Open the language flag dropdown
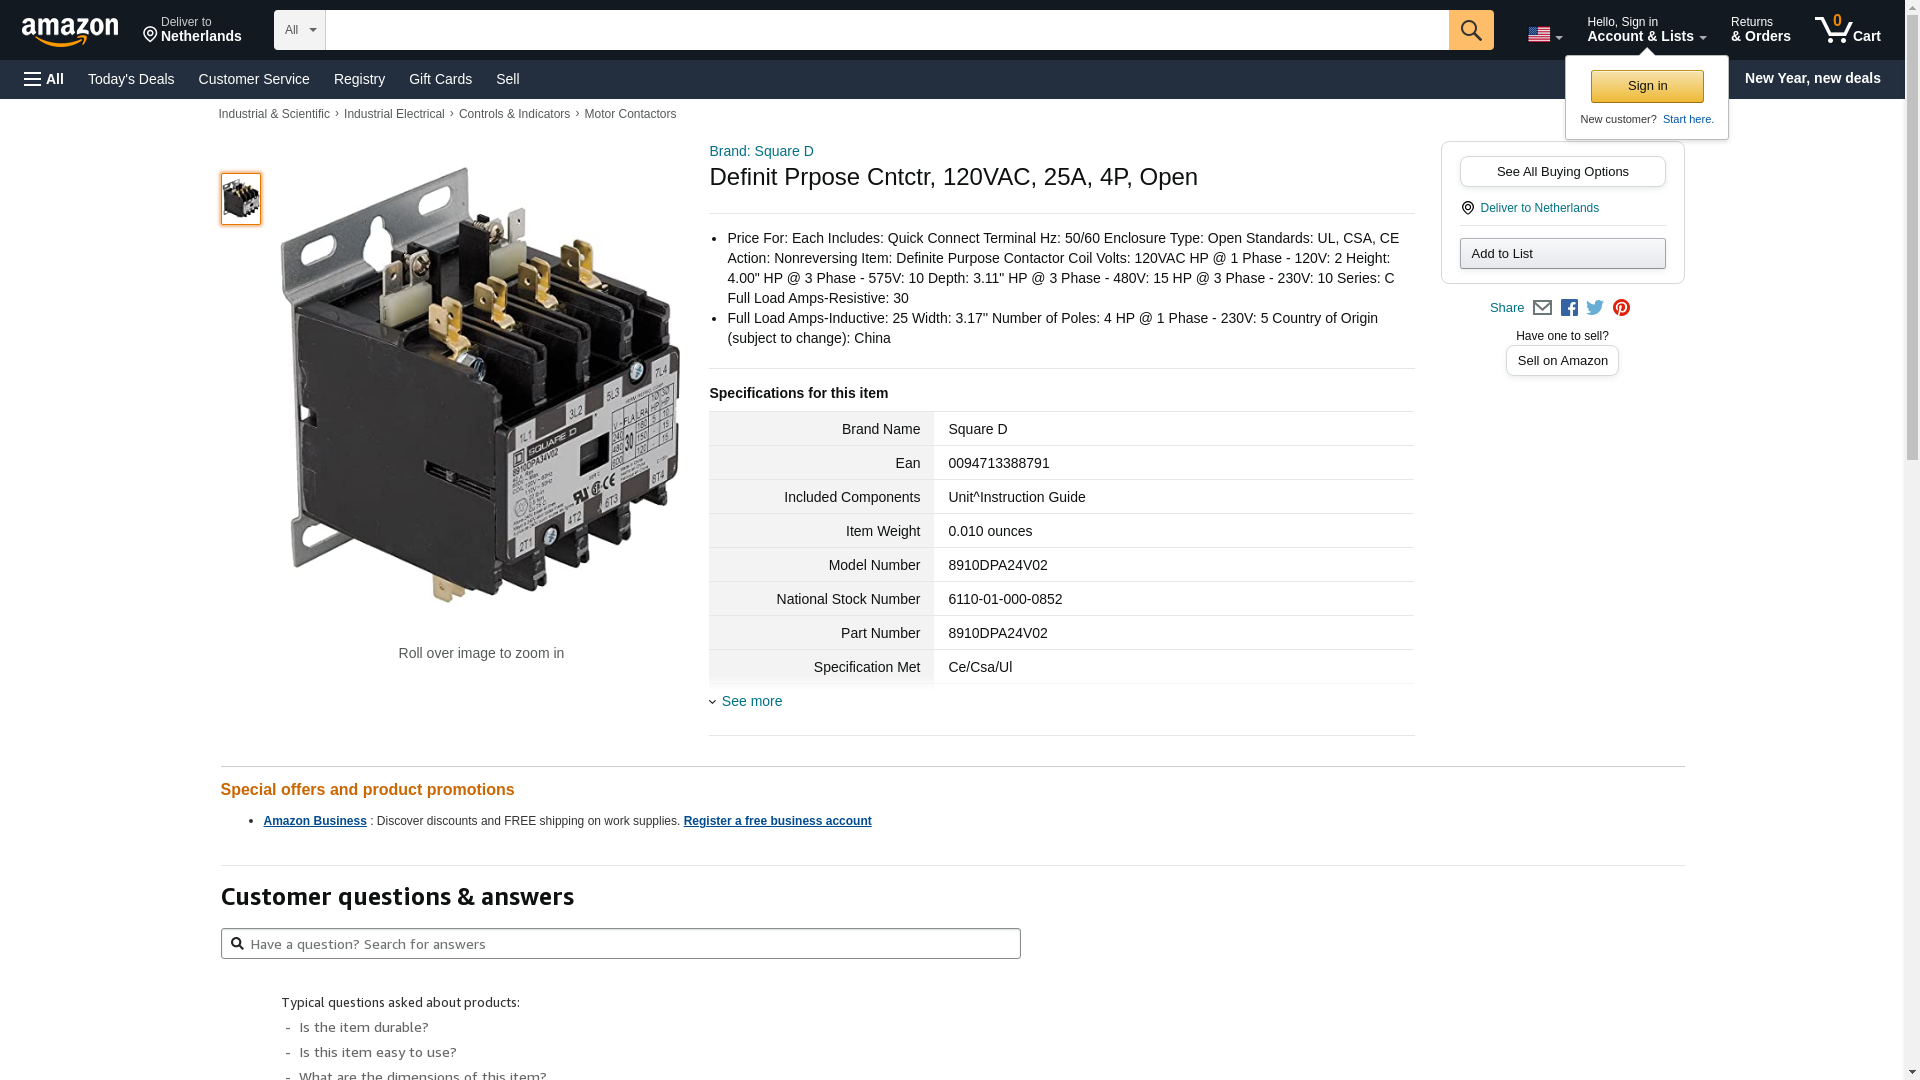 pyautogui.click(x=1544, y=35)
